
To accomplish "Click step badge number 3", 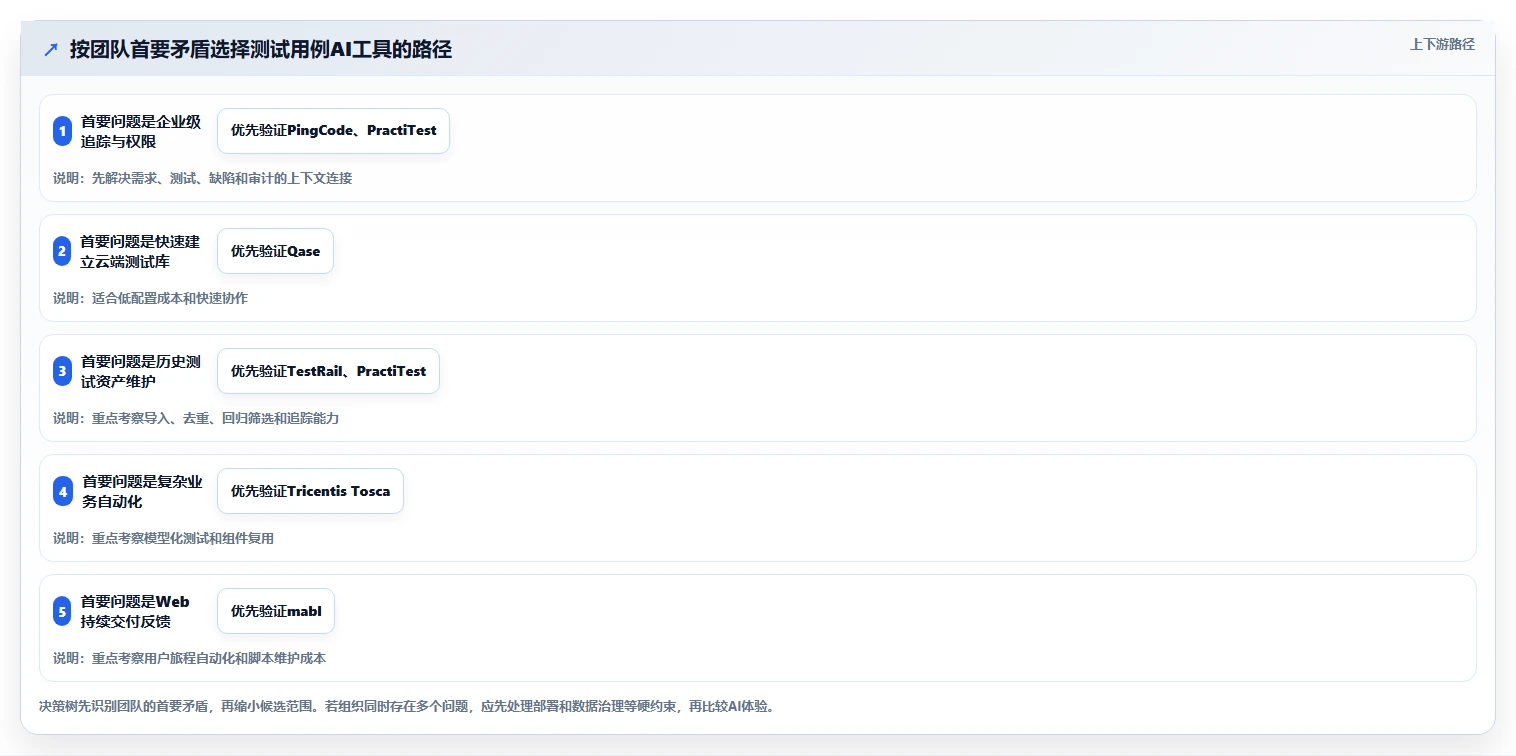I will coord(62,371).
